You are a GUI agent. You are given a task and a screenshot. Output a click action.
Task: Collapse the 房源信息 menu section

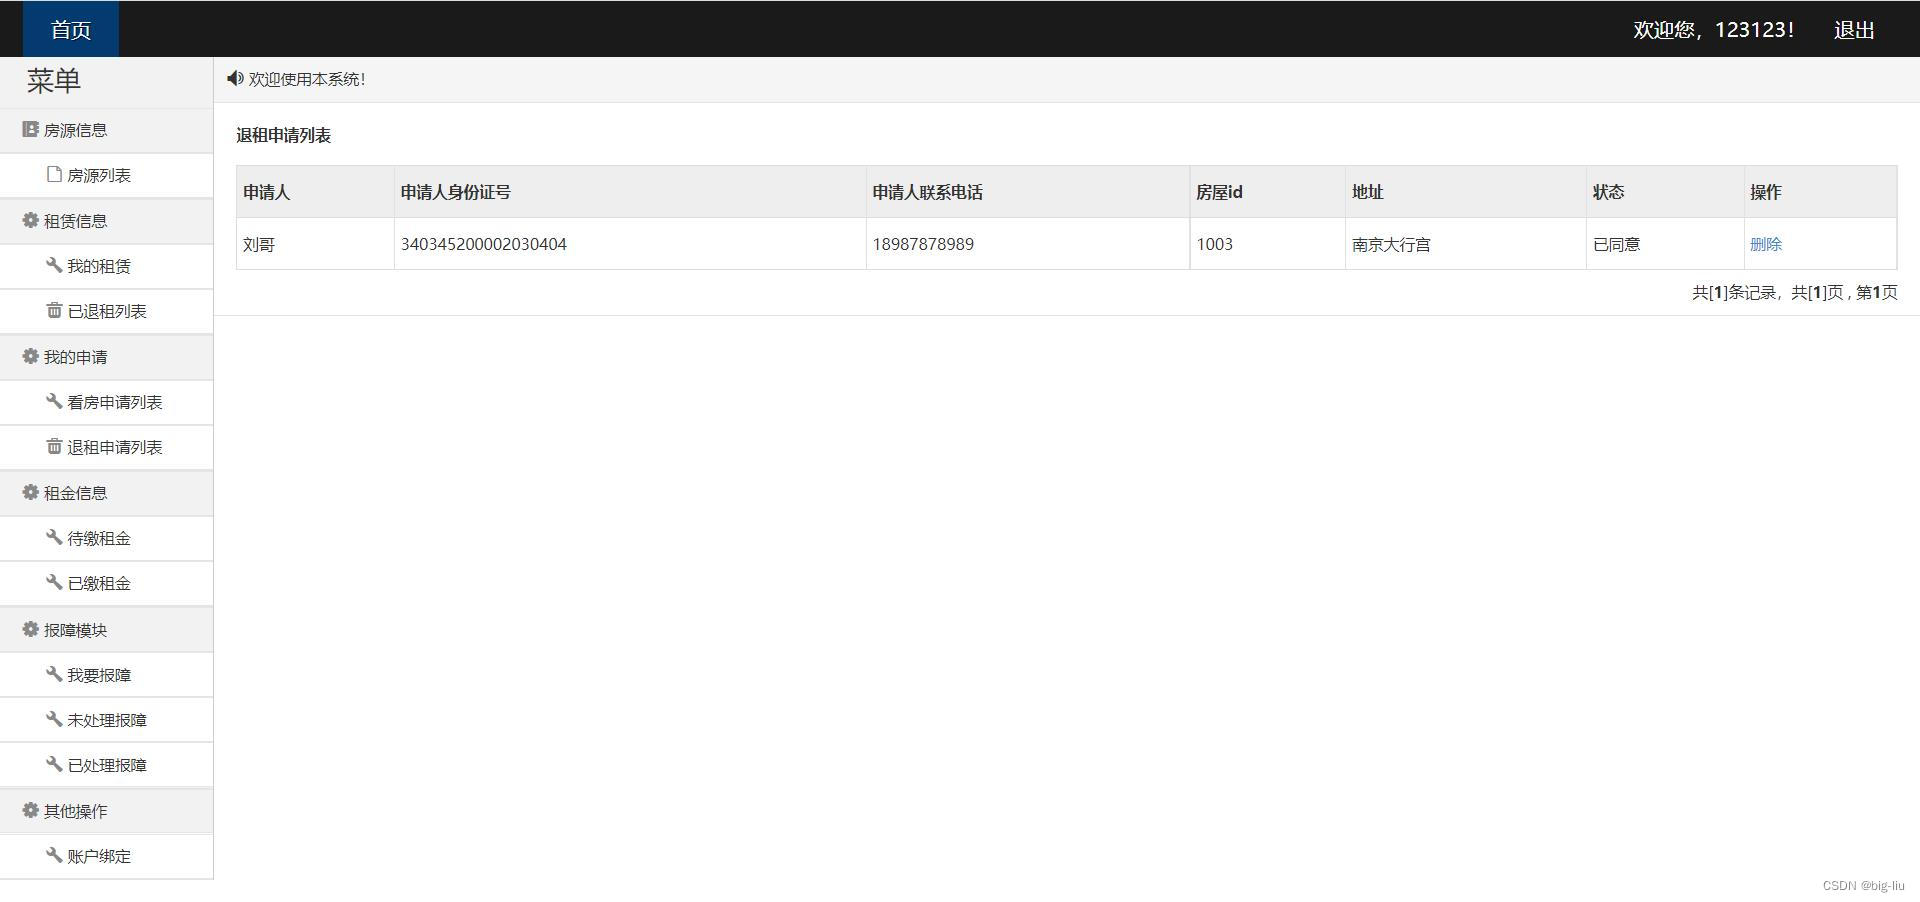click(75, 131)
